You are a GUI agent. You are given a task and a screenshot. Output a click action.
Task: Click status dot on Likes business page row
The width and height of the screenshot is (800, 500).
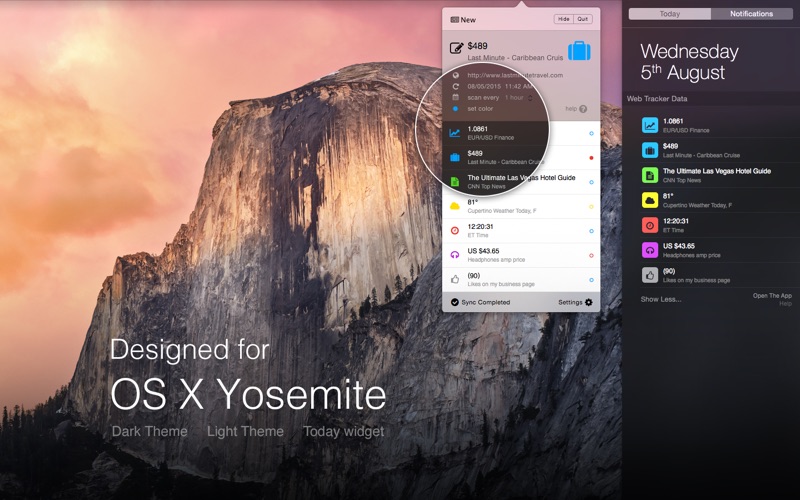(x=591, y=280)
